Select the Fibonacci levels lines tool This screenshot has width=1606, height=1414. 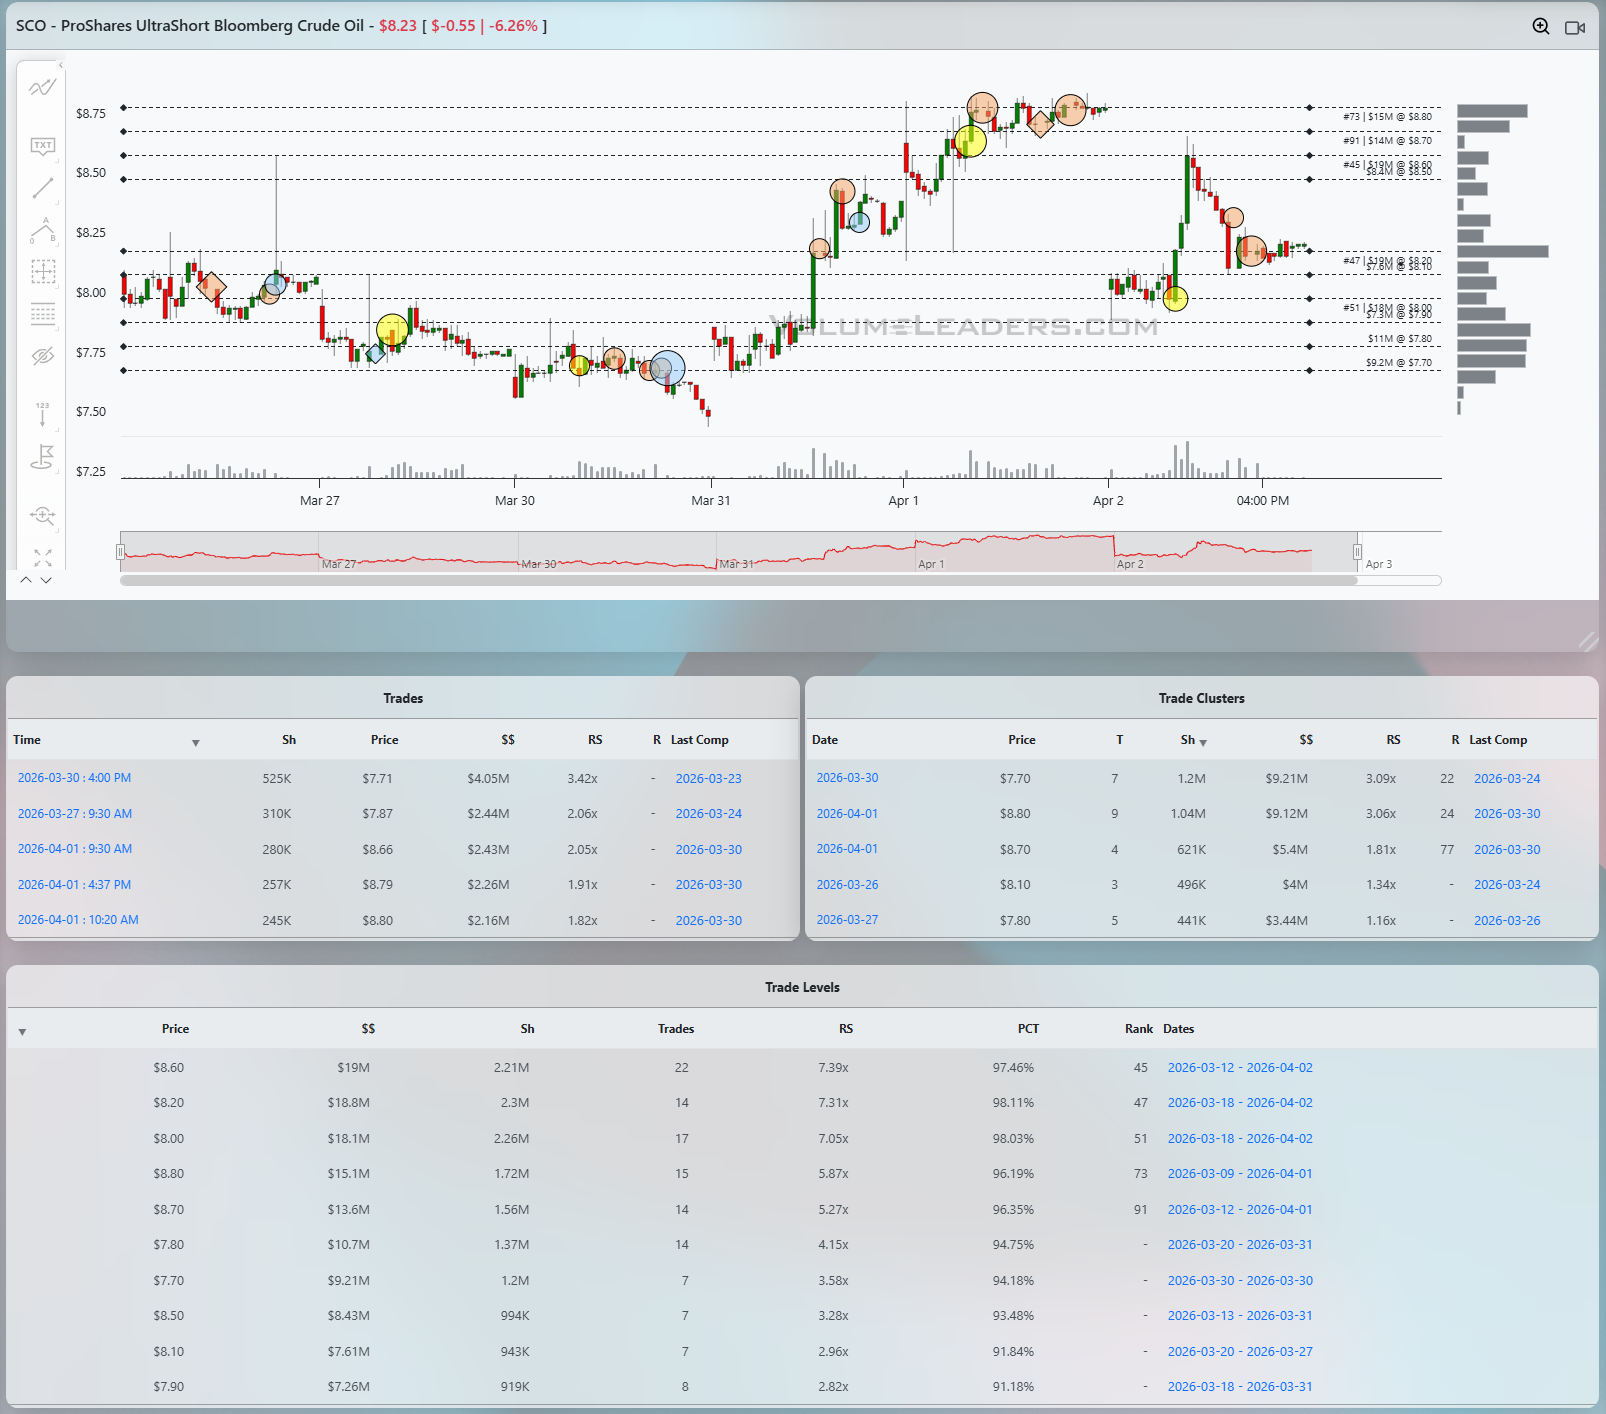coord(43,314)
